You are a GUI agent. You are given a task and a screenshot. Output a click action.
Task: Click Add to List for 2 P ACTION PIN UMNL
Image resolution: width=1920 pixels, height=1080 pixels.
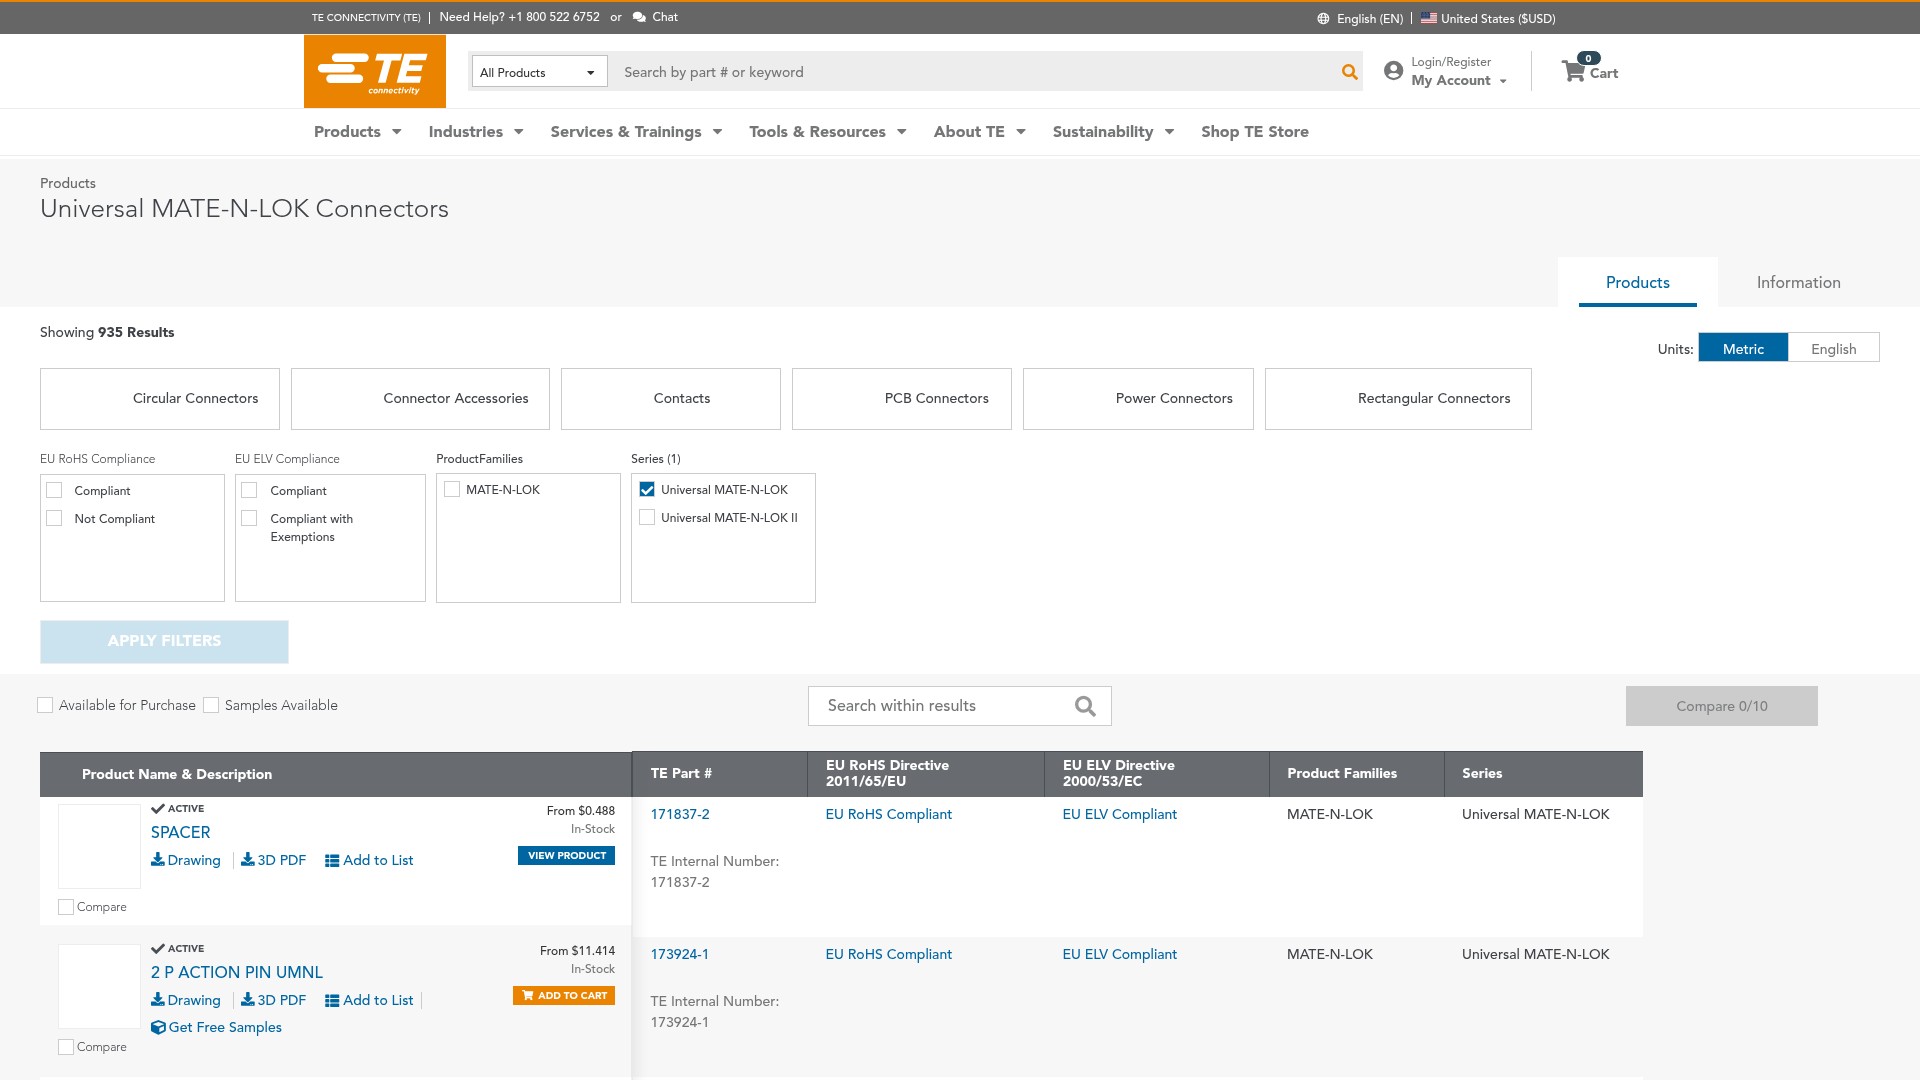369,1000
